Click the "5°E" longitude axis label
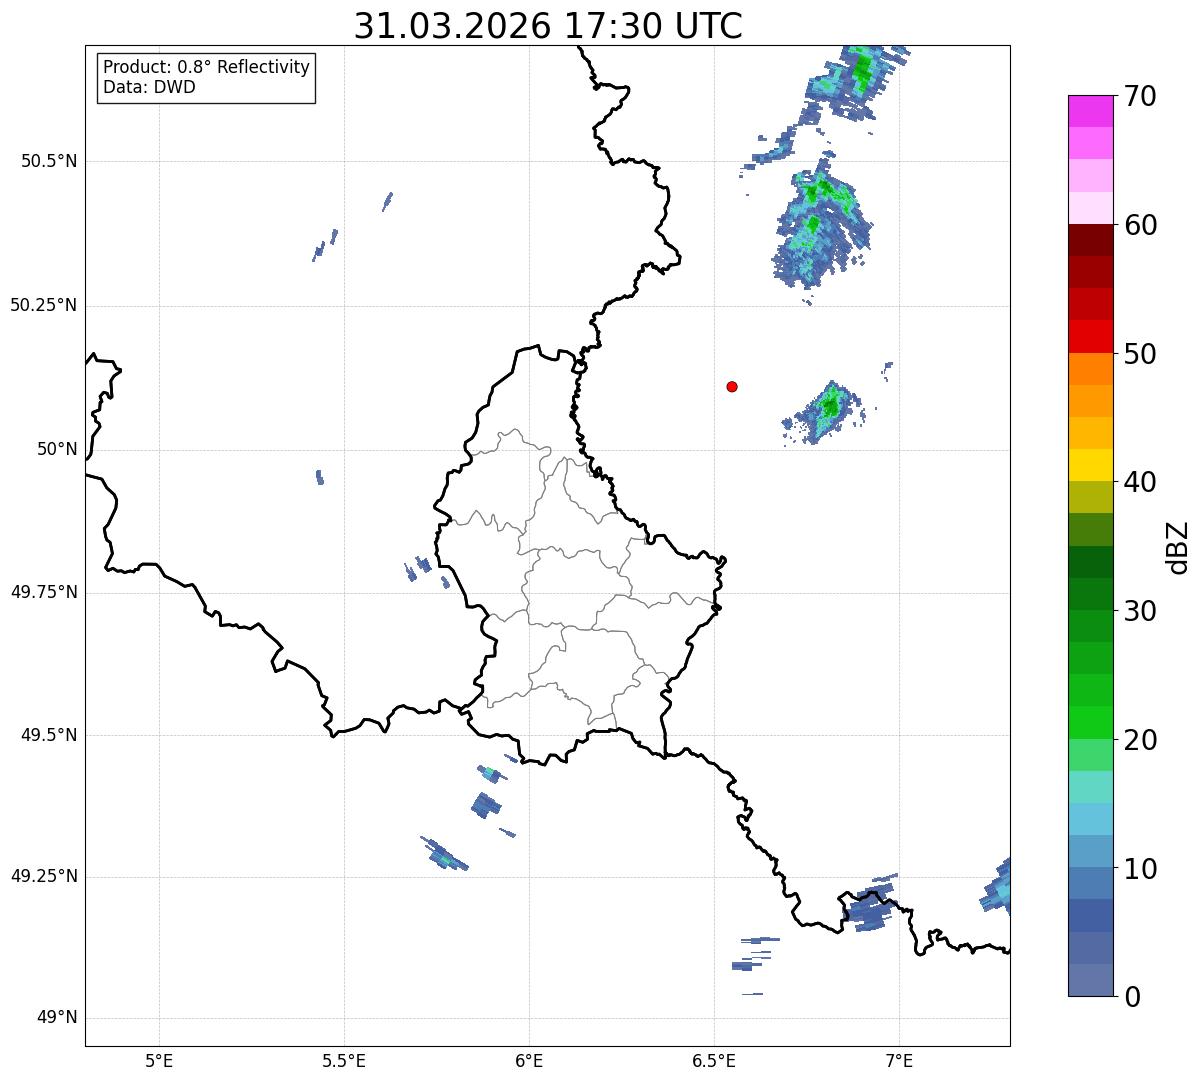The width and height of the screenshot is (1202, 1081). point(159,1061)
